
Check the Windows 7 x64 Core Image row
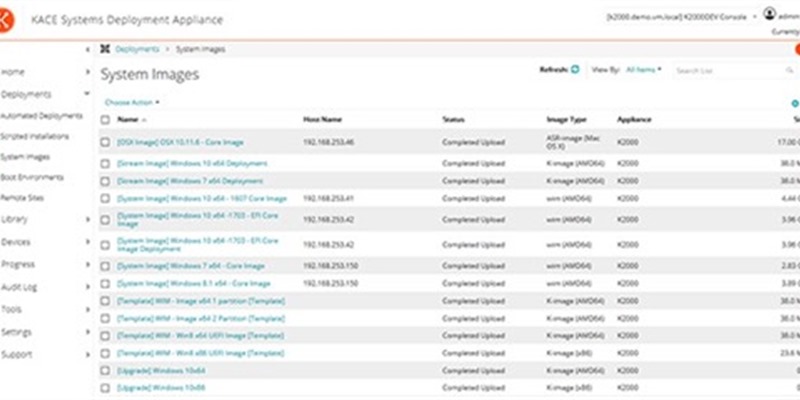pyautogui.click(x=105, y=266)
